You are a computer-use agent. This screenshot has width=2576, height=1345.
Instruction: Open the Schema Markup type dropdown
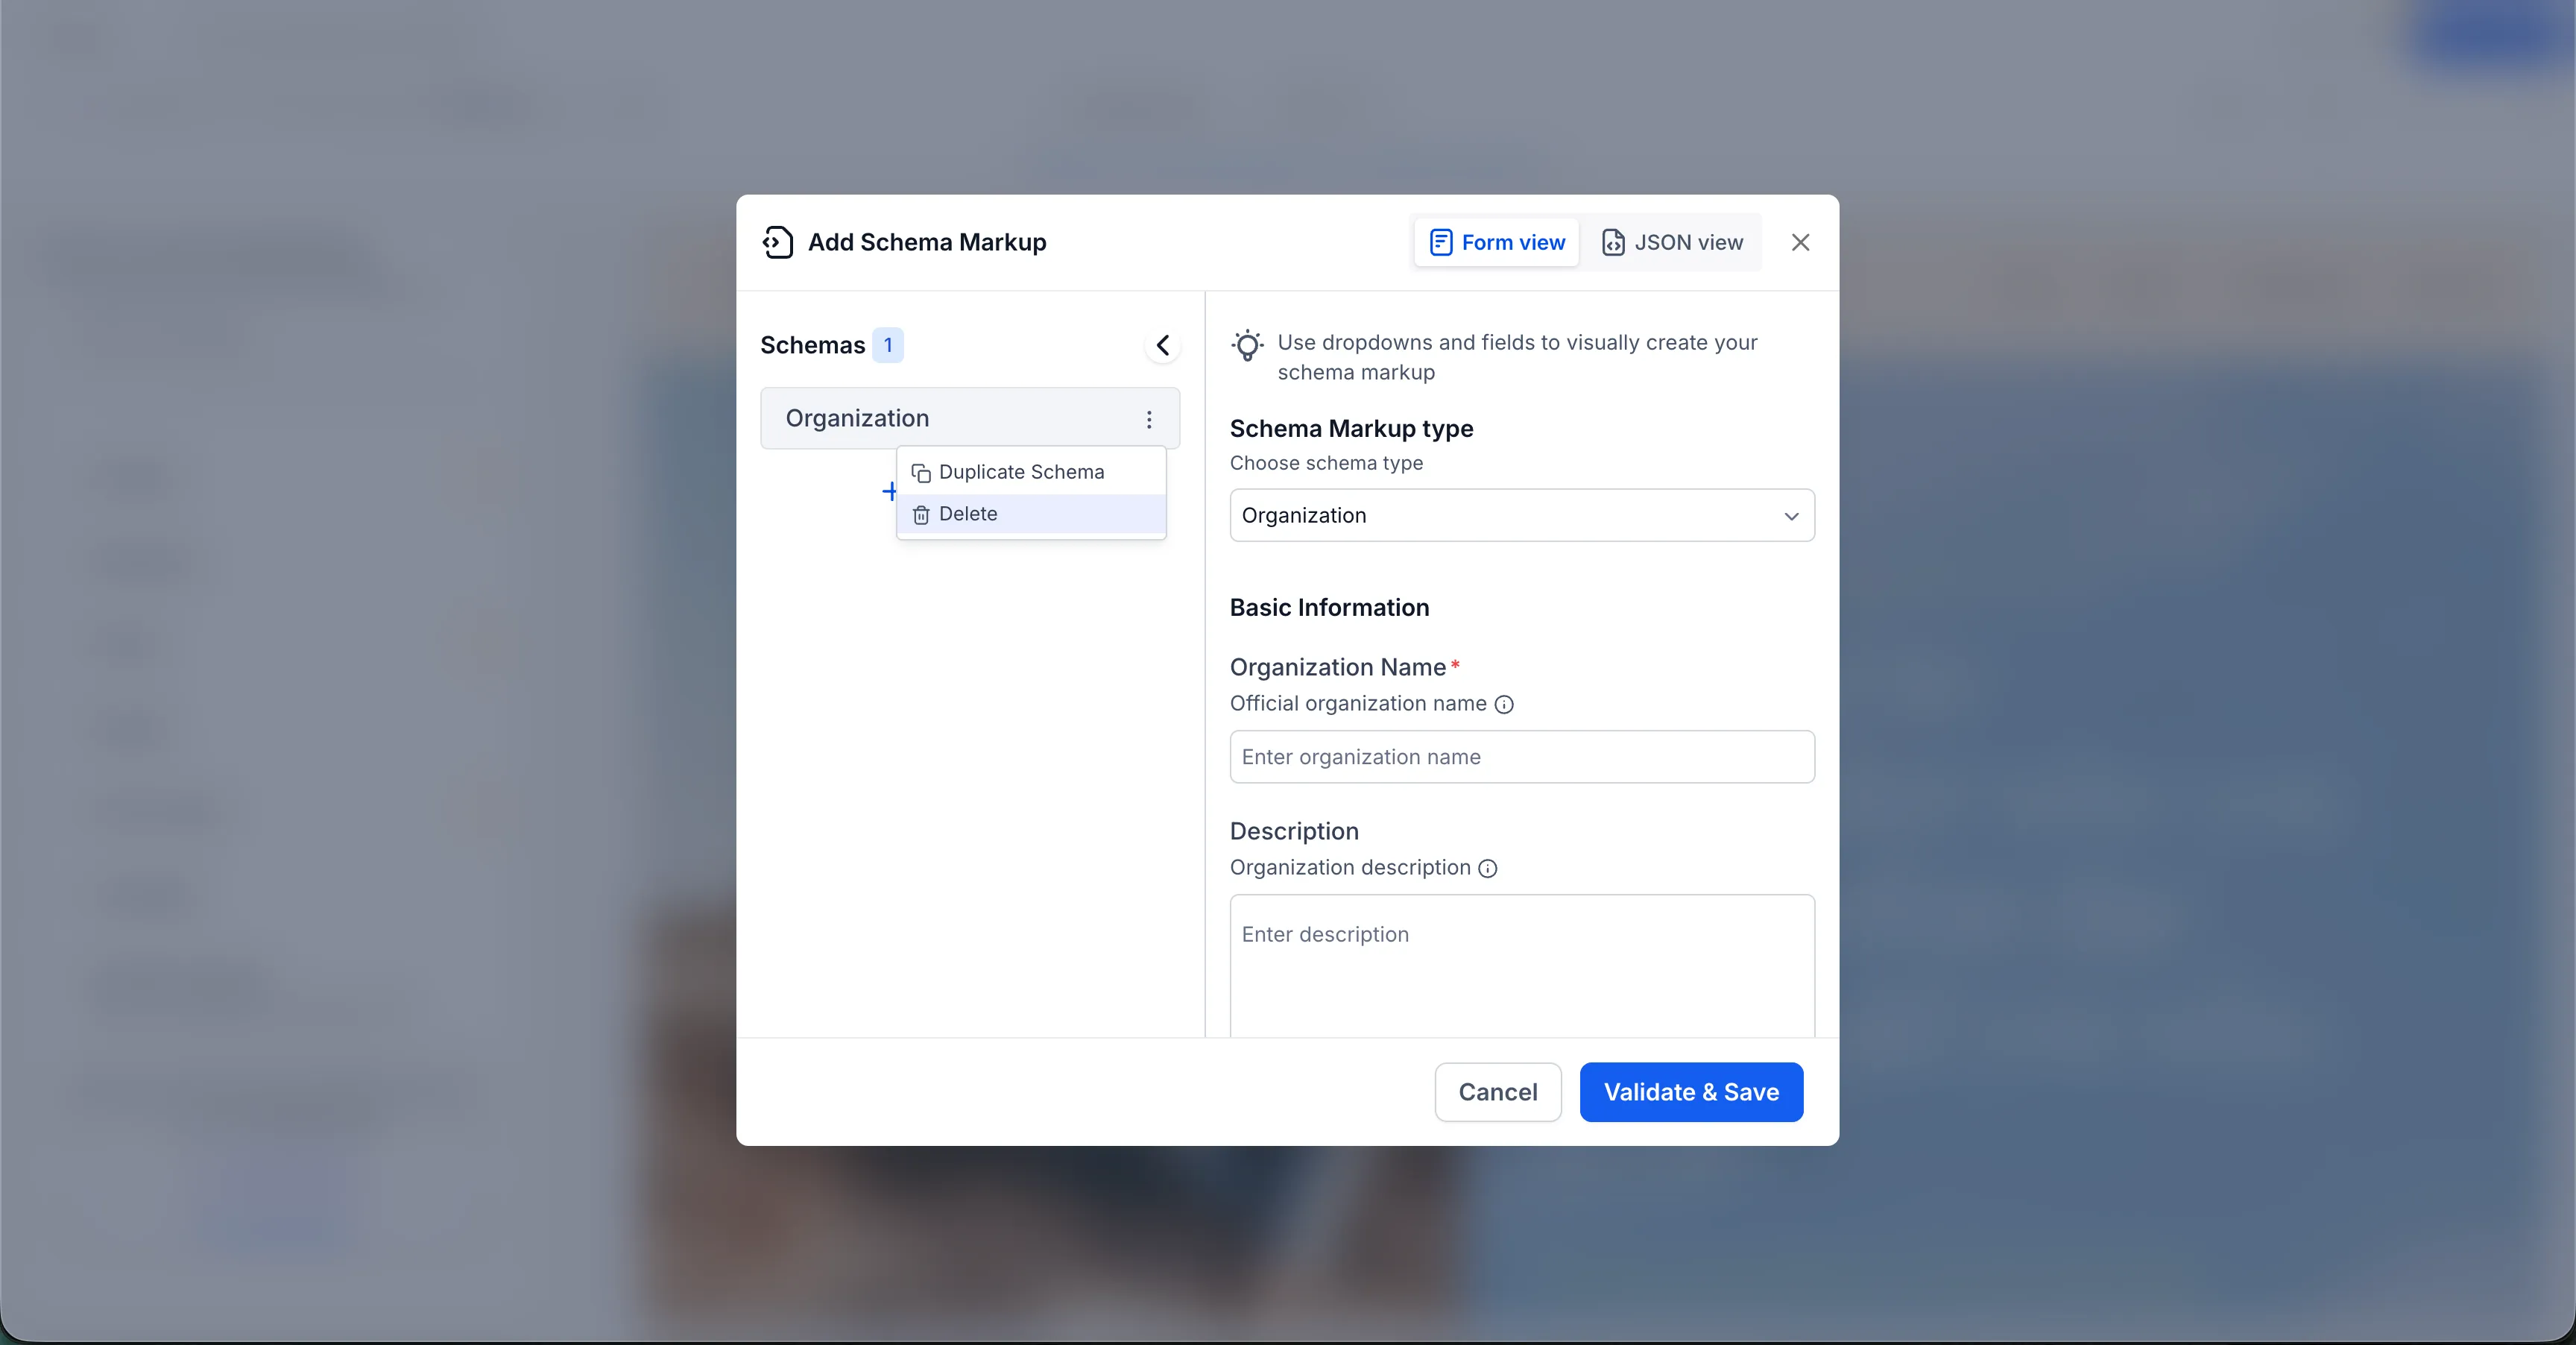pyautogui.click(x=1521, y=515)
